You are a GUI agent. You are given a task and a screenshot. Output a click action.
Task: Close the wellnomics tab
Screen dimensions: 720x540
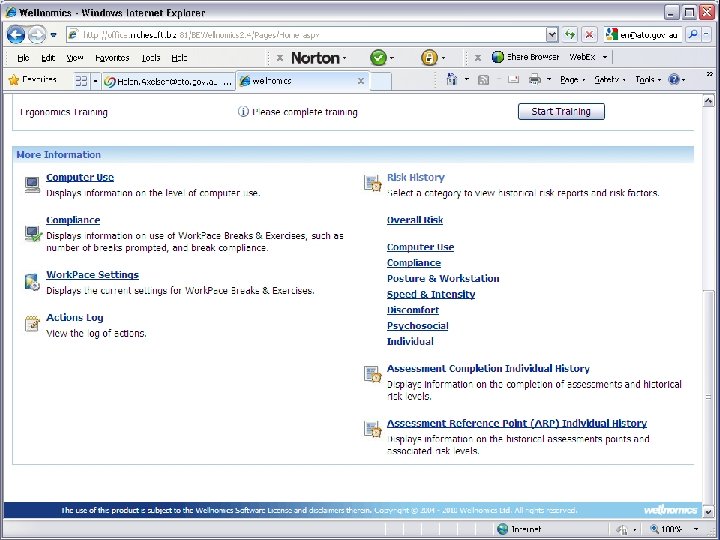361,81
